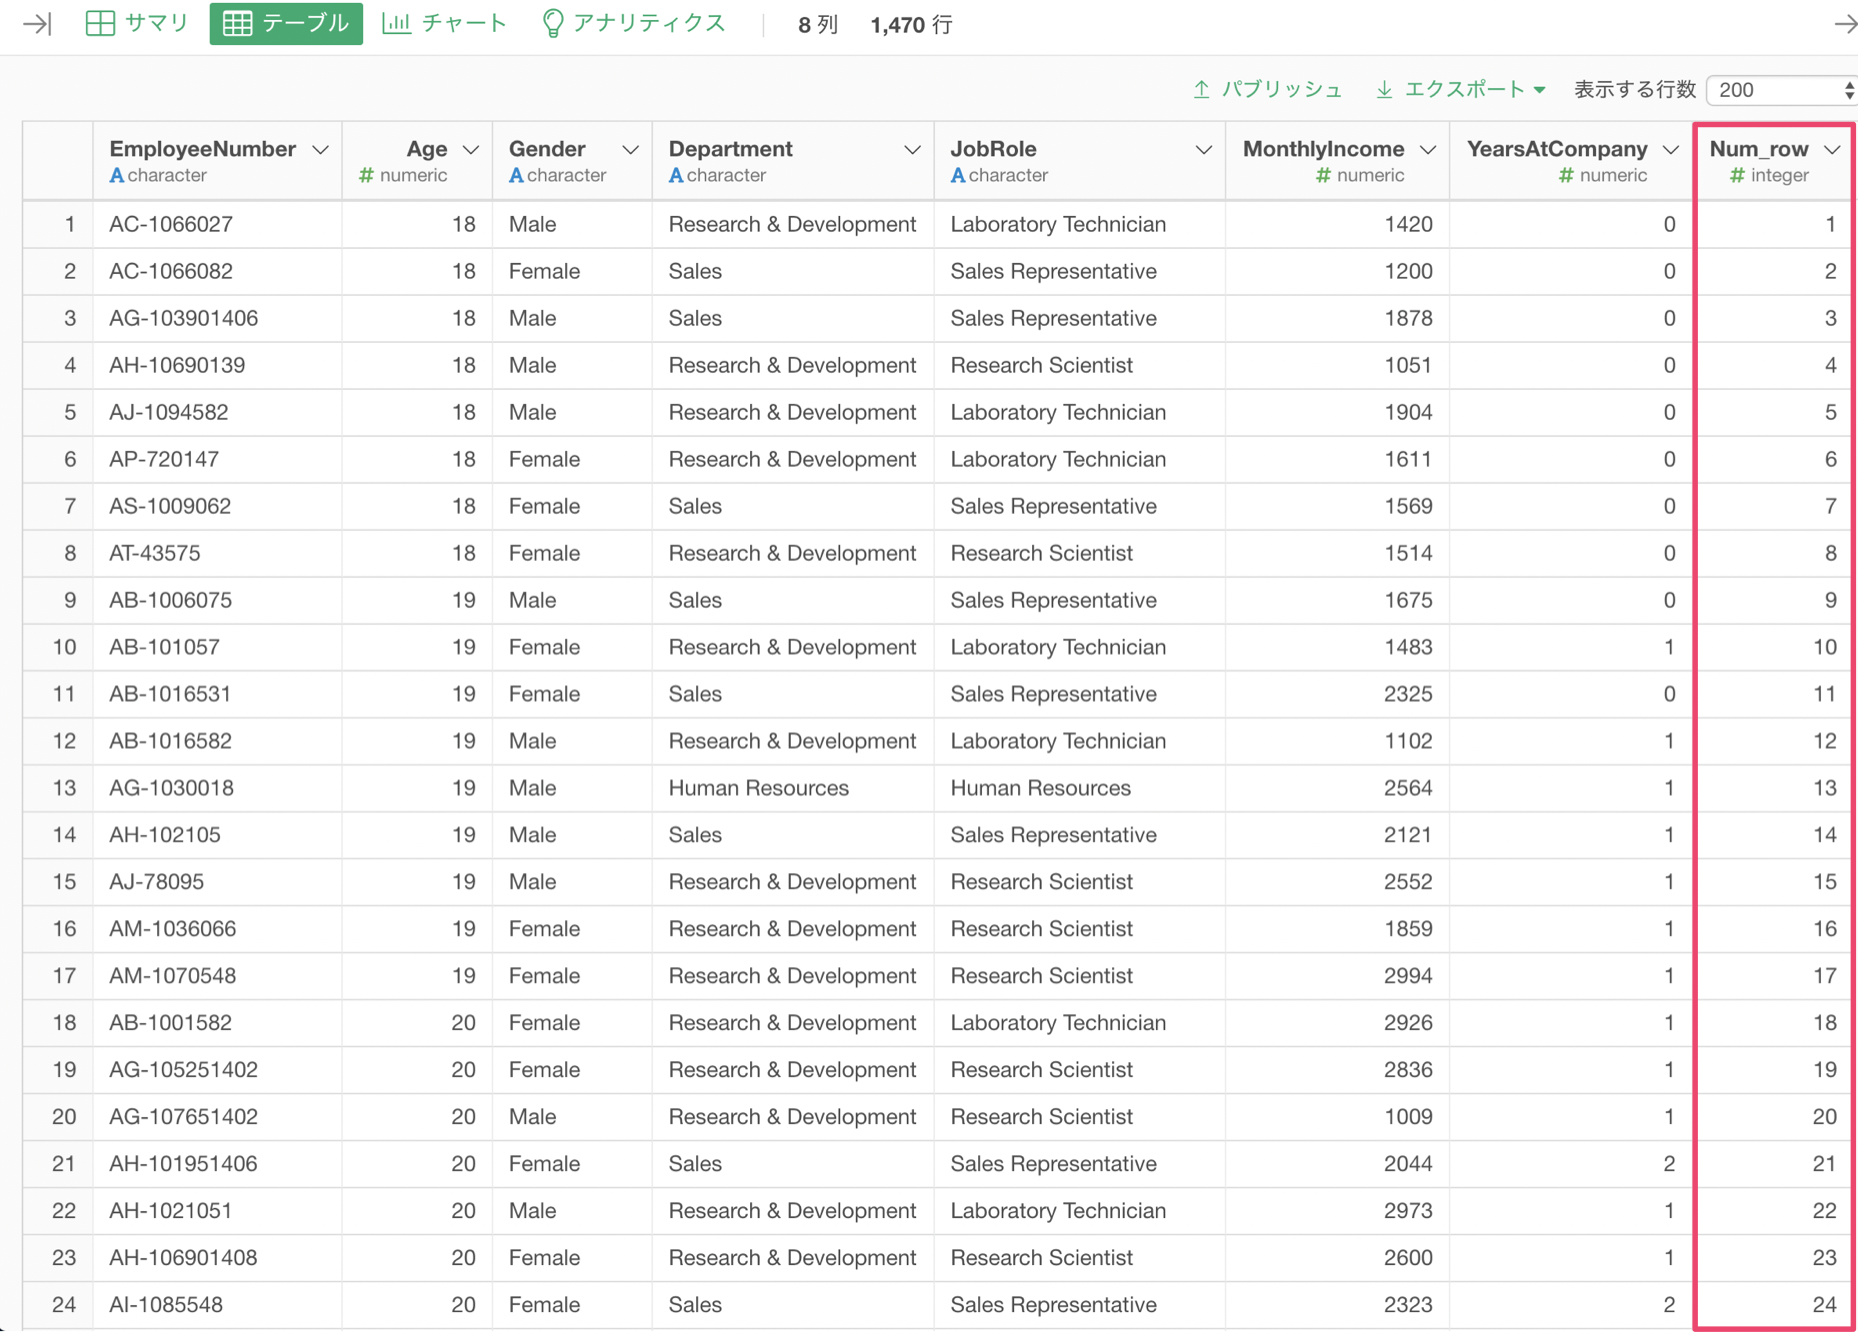Click the numeric type icon under Age
This screenshot has width=1858, height=1334.
tap(366, 176)
